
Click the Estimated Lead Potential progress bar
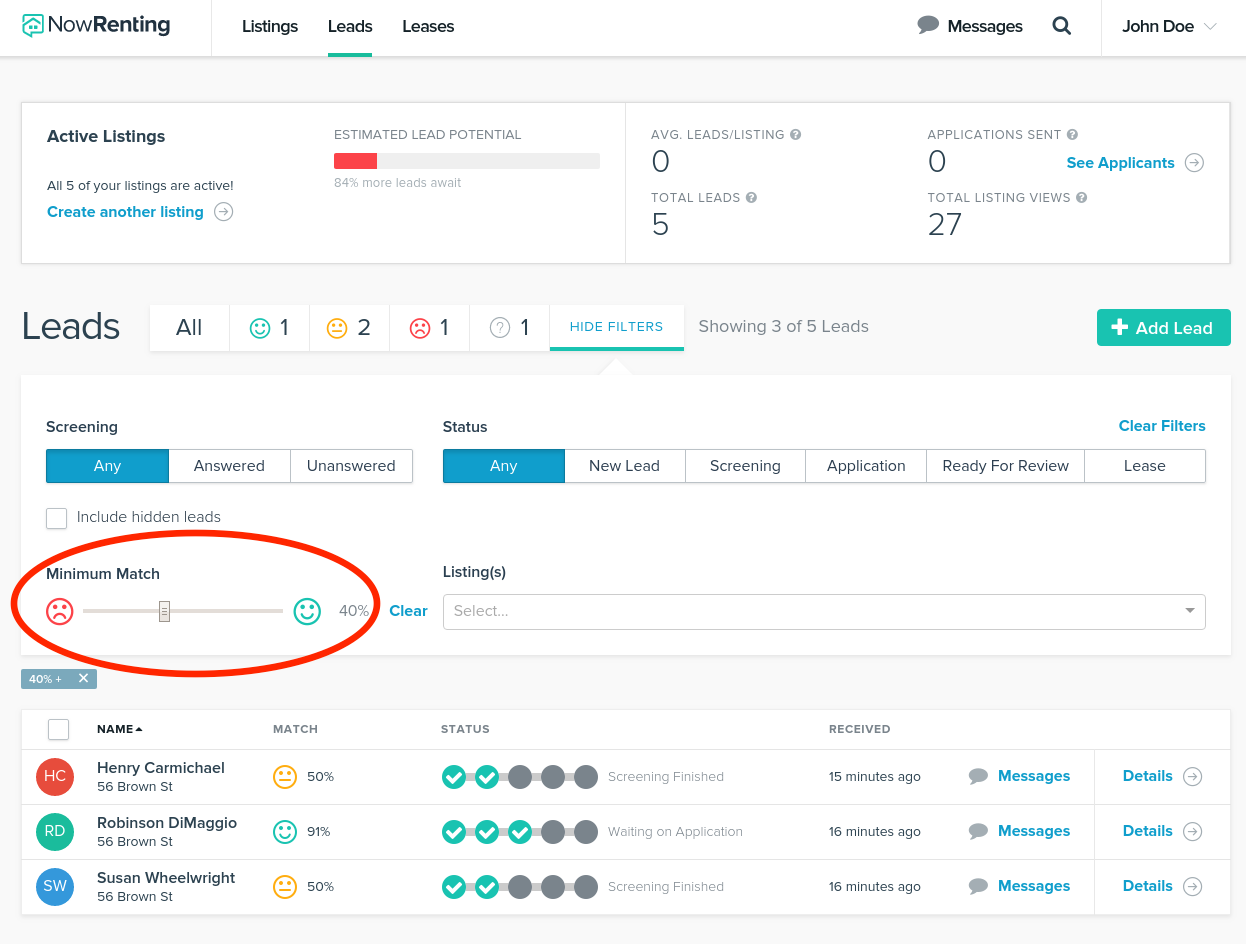pos(467,161)
